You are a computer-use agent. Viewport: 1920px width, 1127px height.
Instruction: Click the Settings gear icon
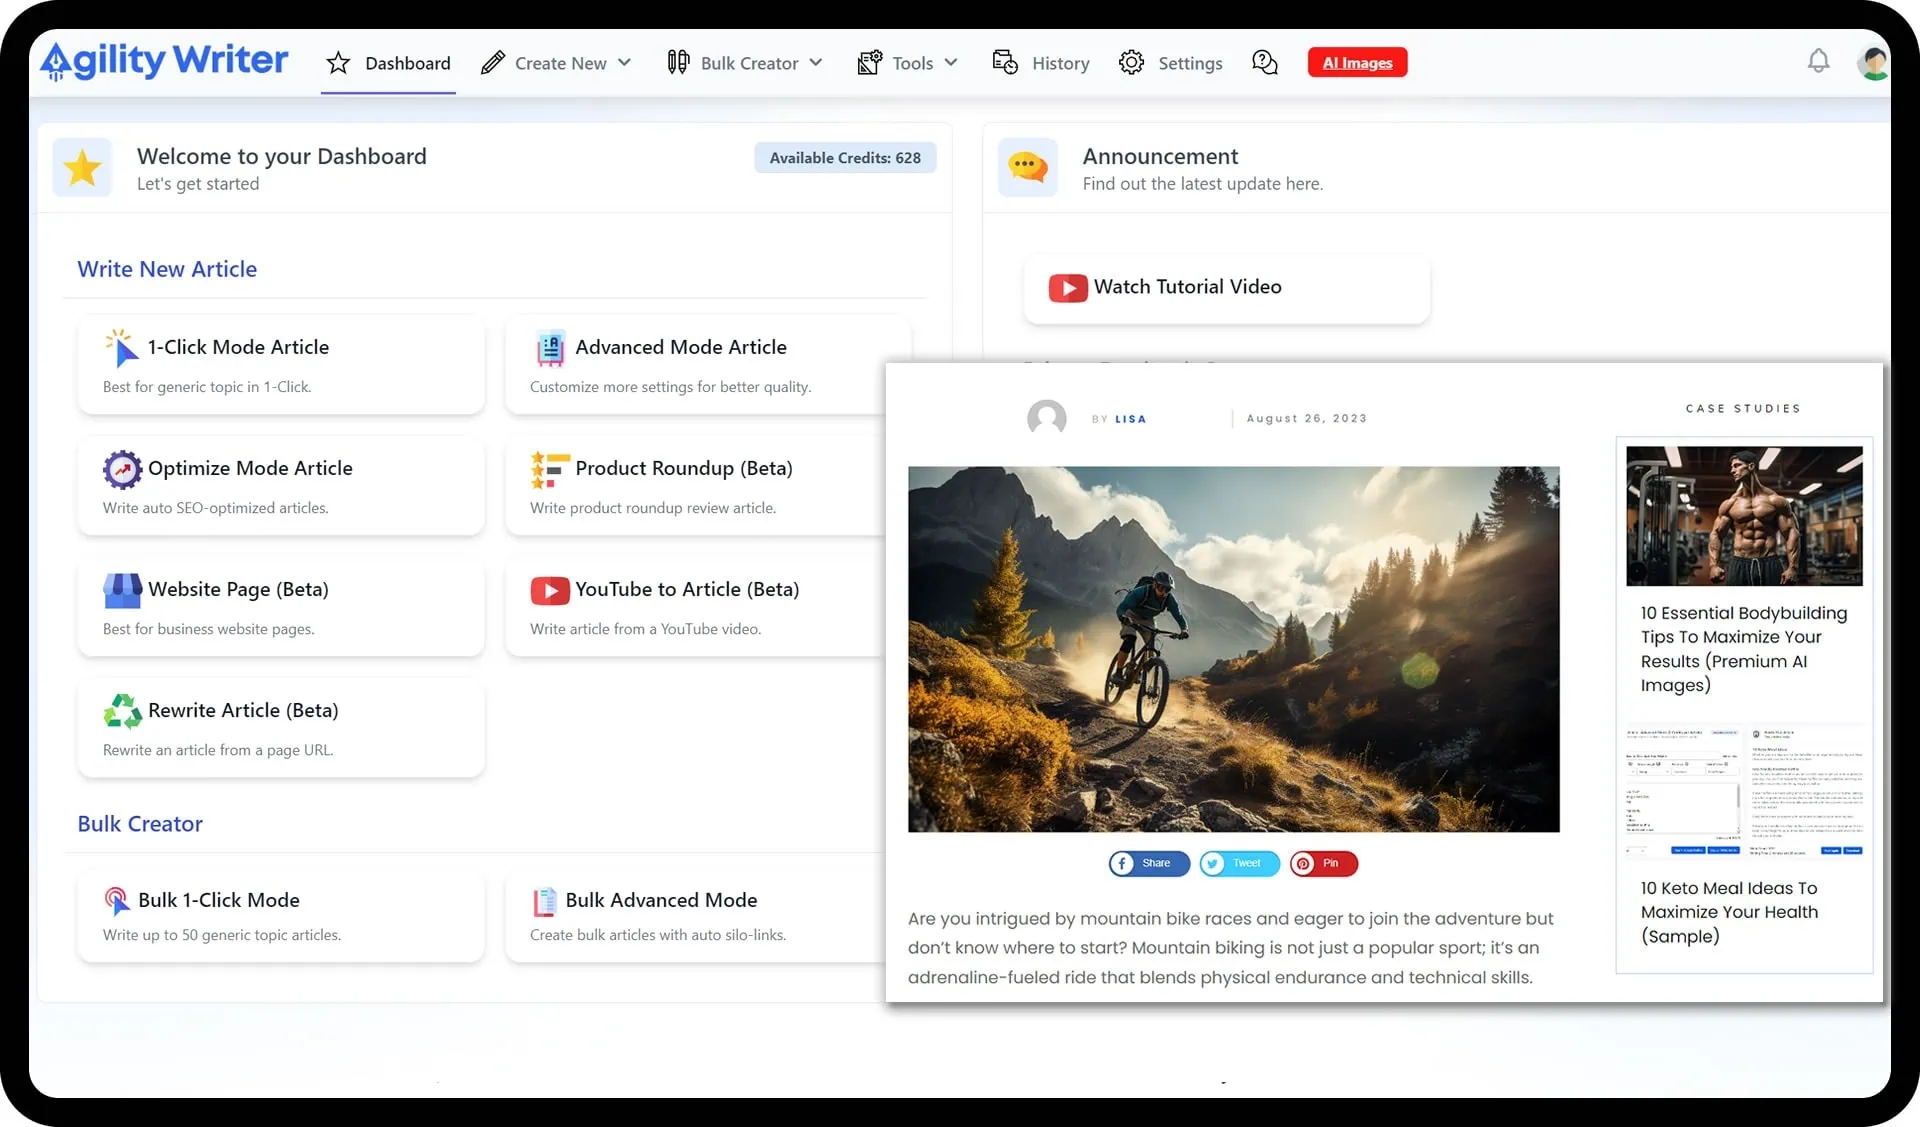pos(1131,62)
